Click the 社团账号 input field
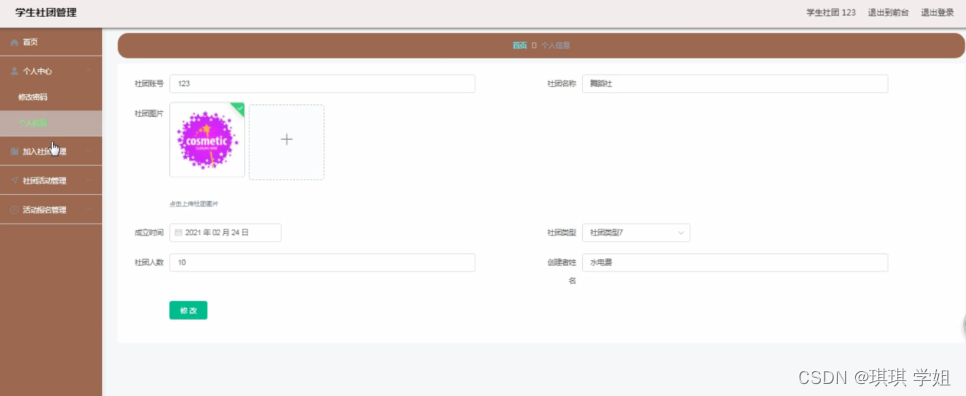 (x=322, y=84)
